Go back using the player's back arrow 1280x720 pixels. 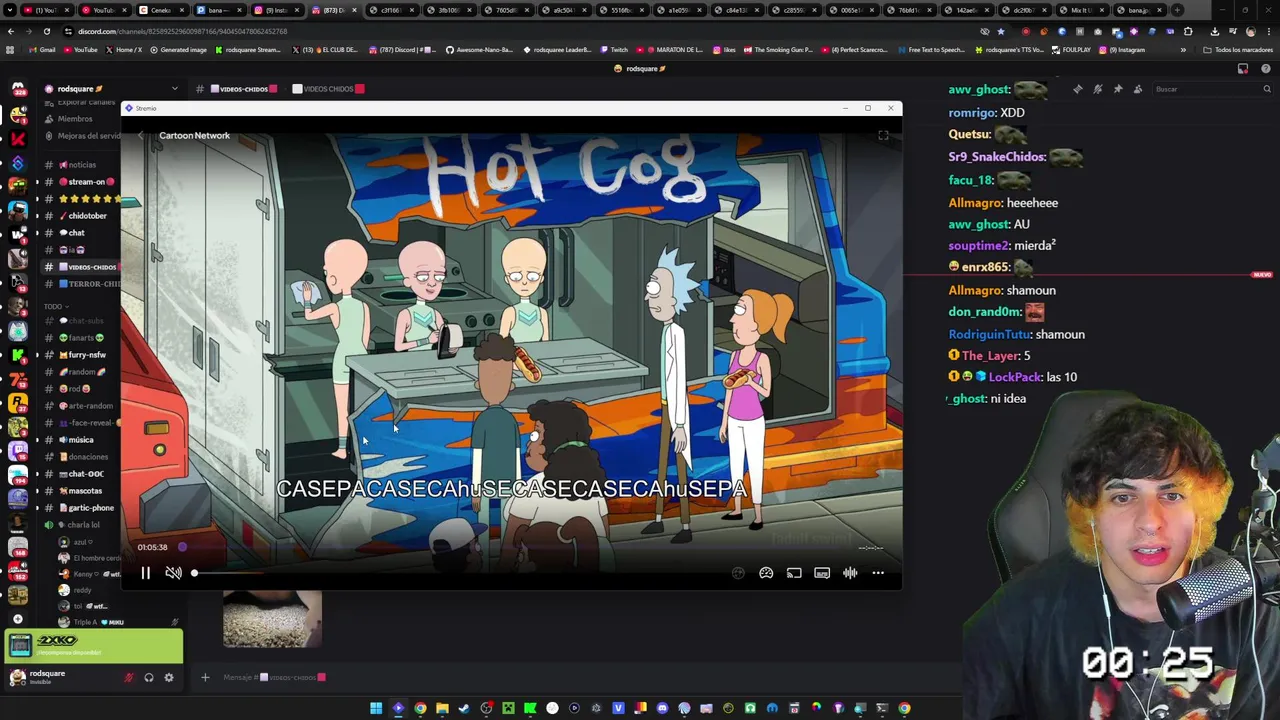point(141,135)
